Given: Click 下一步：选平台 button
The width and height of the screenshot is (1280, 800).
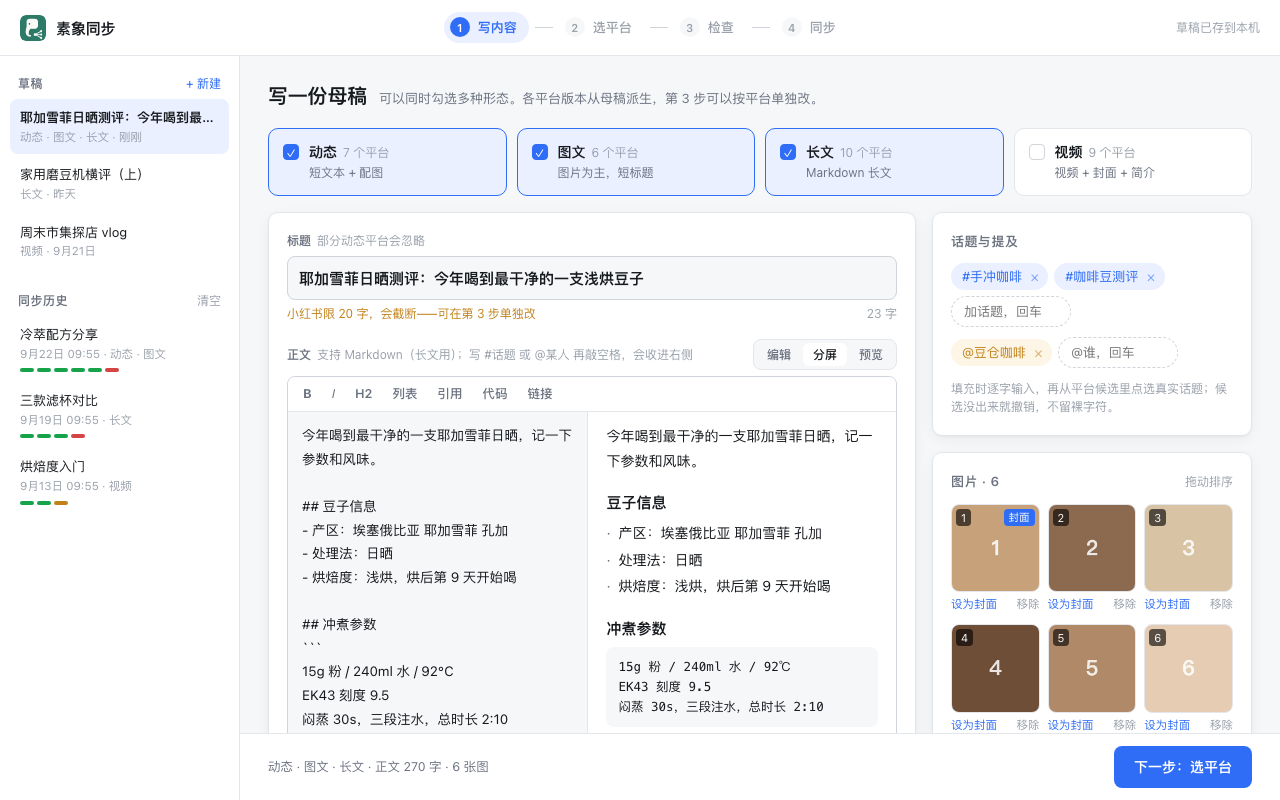Looking at the screenshot, I should click(1183, 767).
